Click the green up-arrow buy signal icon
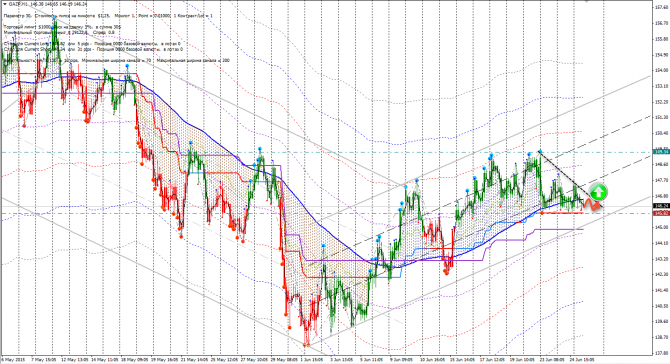 [x=598, y=192]
